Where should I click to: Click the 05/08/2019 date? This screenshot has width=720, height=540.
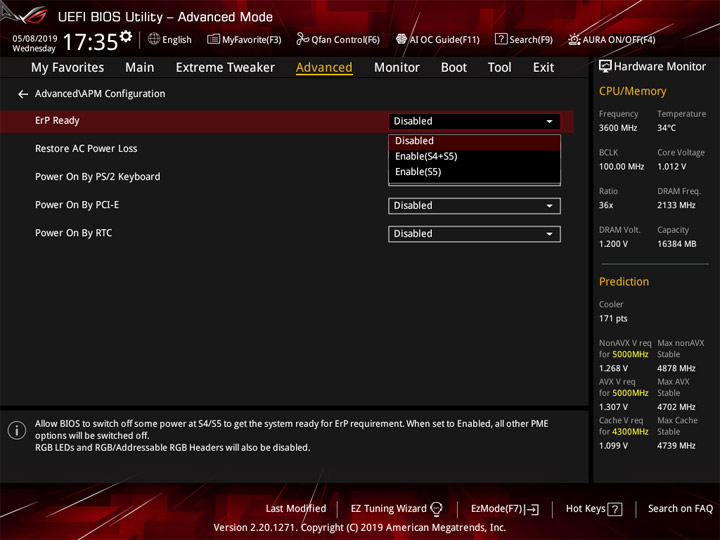34,39
